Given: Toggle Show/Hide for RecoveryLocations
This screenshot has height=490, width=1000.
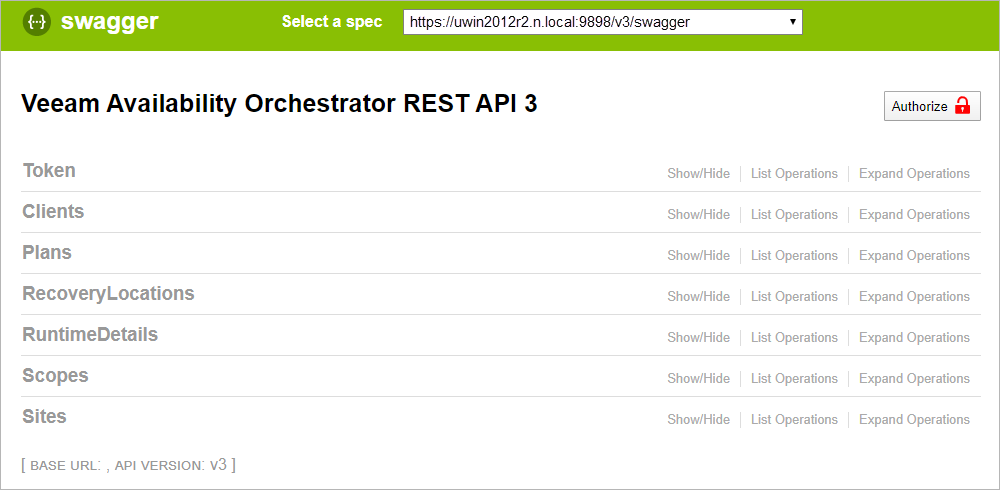Looking at the screenshot, I should [698, 297].
